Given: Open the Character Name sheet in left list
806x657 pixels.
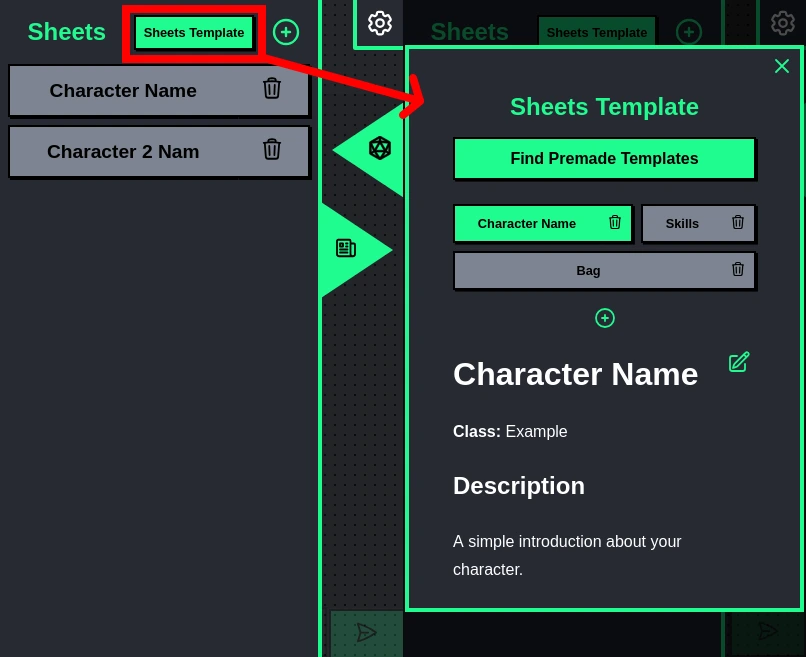Looking at the screenshot, I should pyautogui.click(x=159, y=90).
